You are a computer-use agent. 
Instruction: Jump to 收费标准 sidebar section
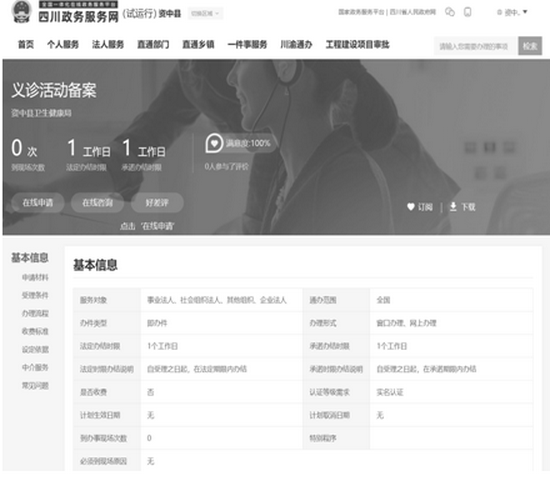coord(35,332)
